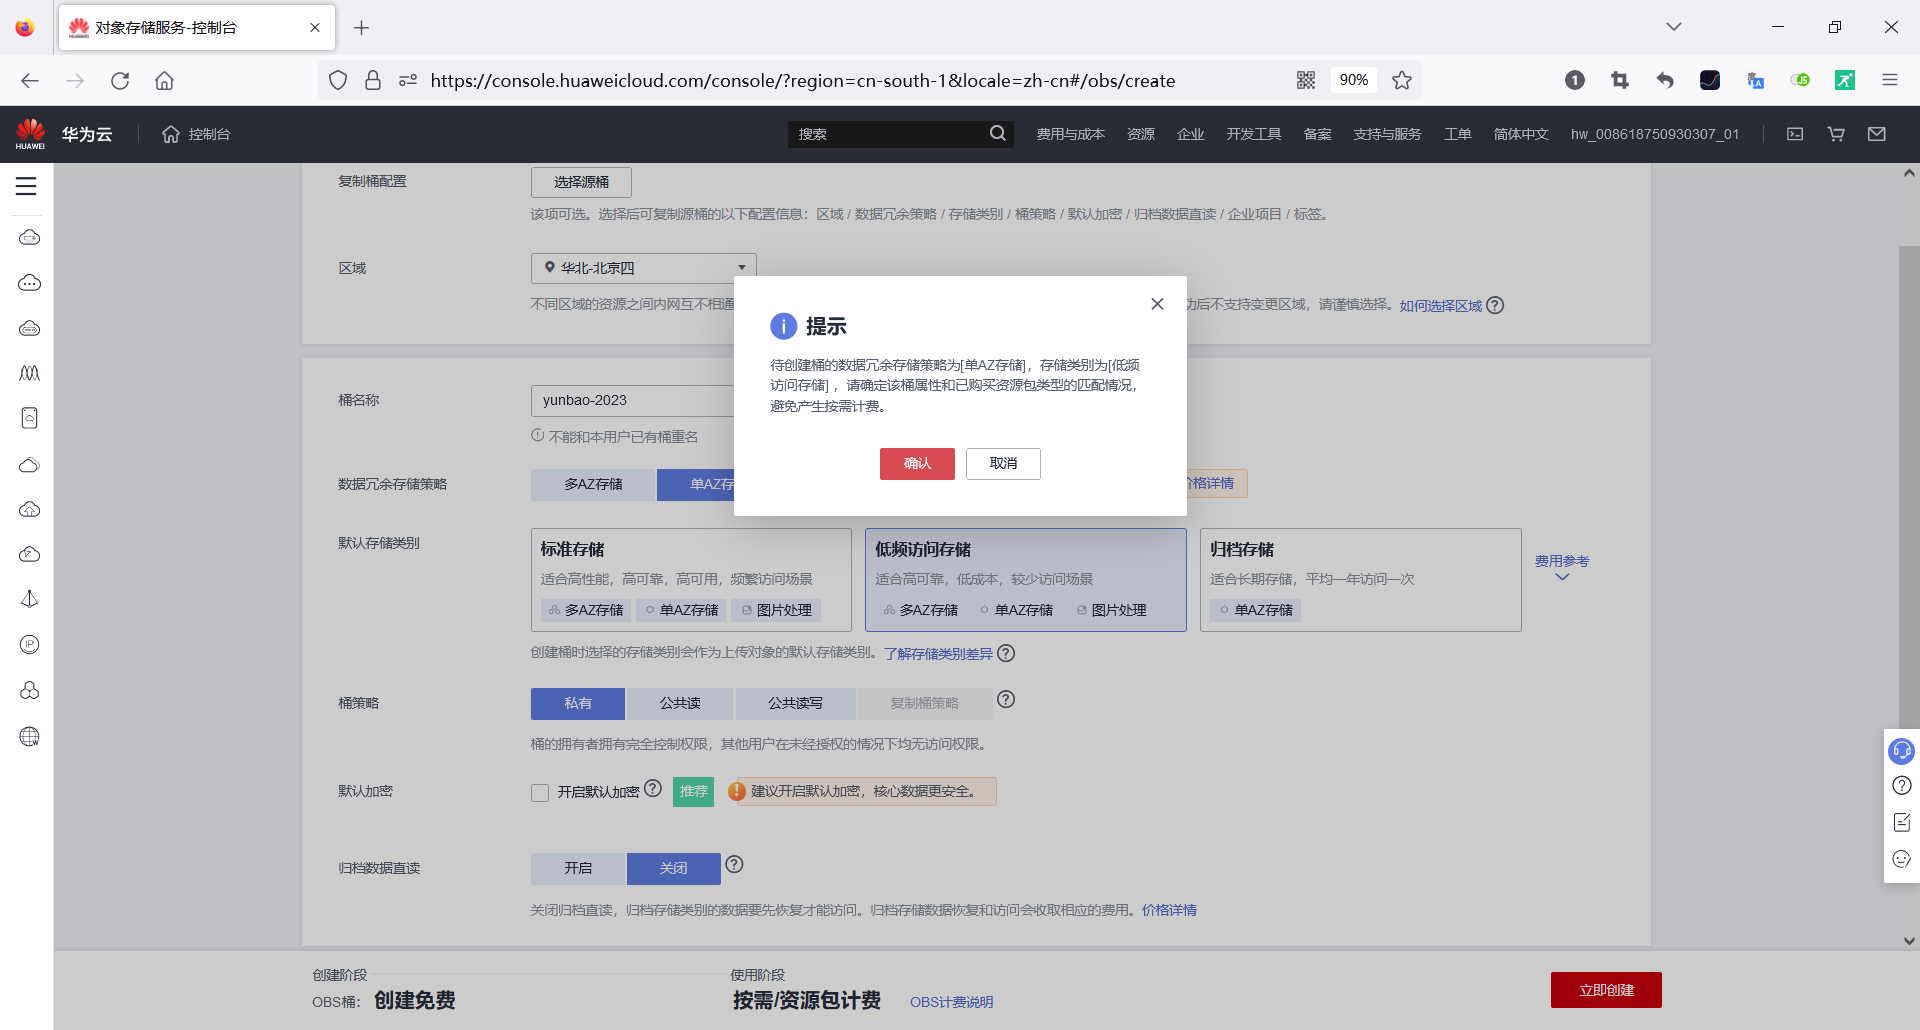
Task: Expand the 费用参考 section
Action: 1562,566
